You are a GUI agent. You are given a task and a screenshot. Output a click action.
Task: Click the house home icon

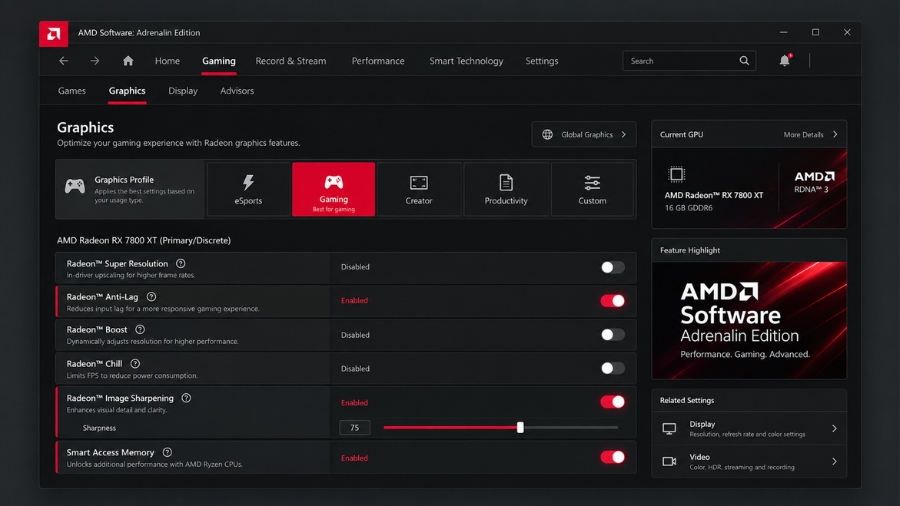[x=128, y=61]
